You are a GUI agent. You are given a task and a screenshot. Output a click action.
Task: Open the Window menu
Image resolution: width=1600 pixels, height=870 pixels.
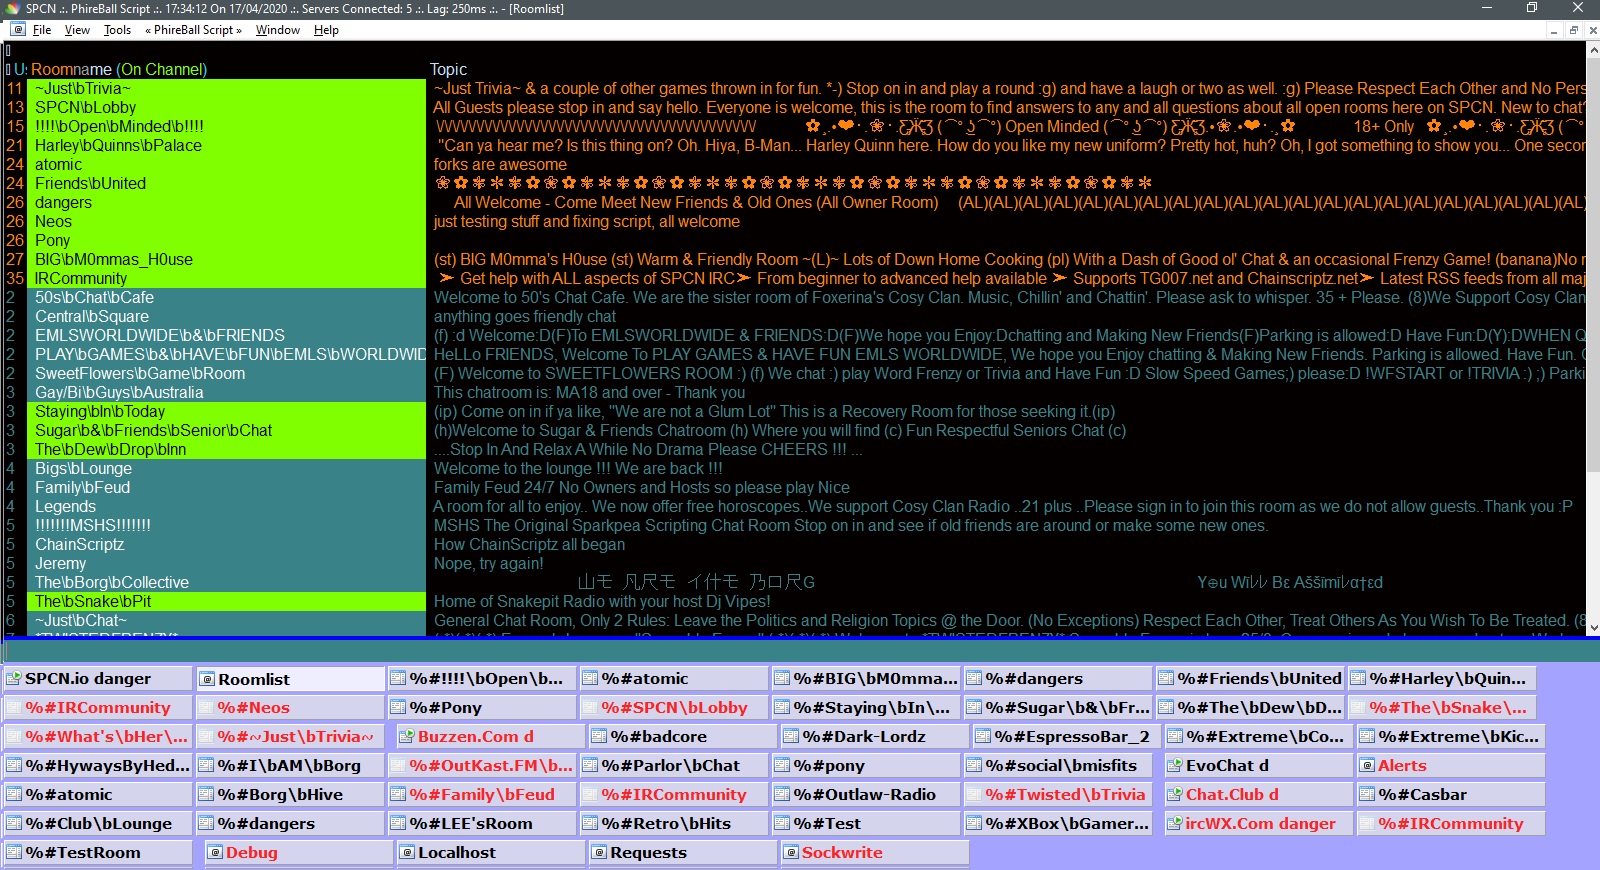(277, 30)
